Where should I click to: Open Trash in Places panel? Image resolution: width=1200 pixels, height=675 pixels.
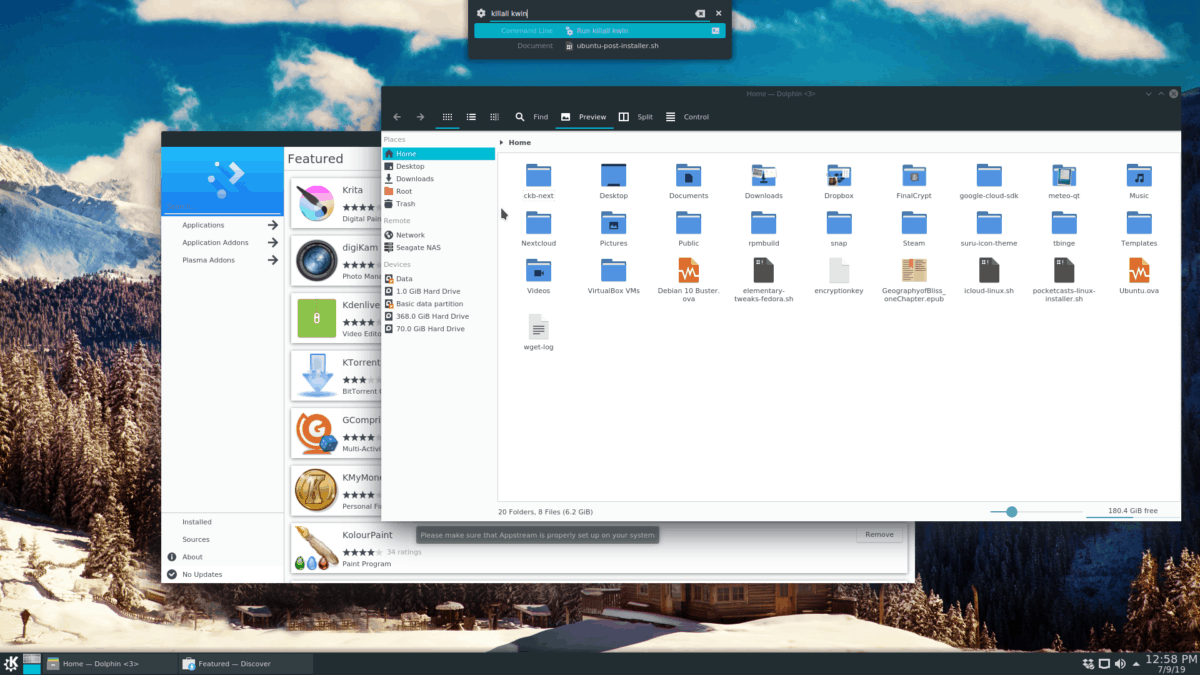pos(438,204)
